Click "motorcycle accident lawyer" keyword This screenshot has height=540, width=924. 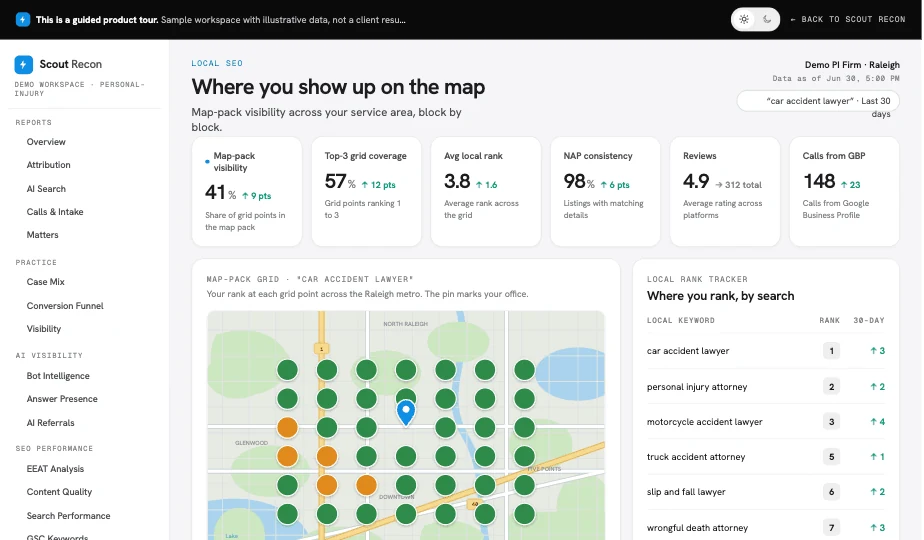pyautogui.click(x=704, y=422)
